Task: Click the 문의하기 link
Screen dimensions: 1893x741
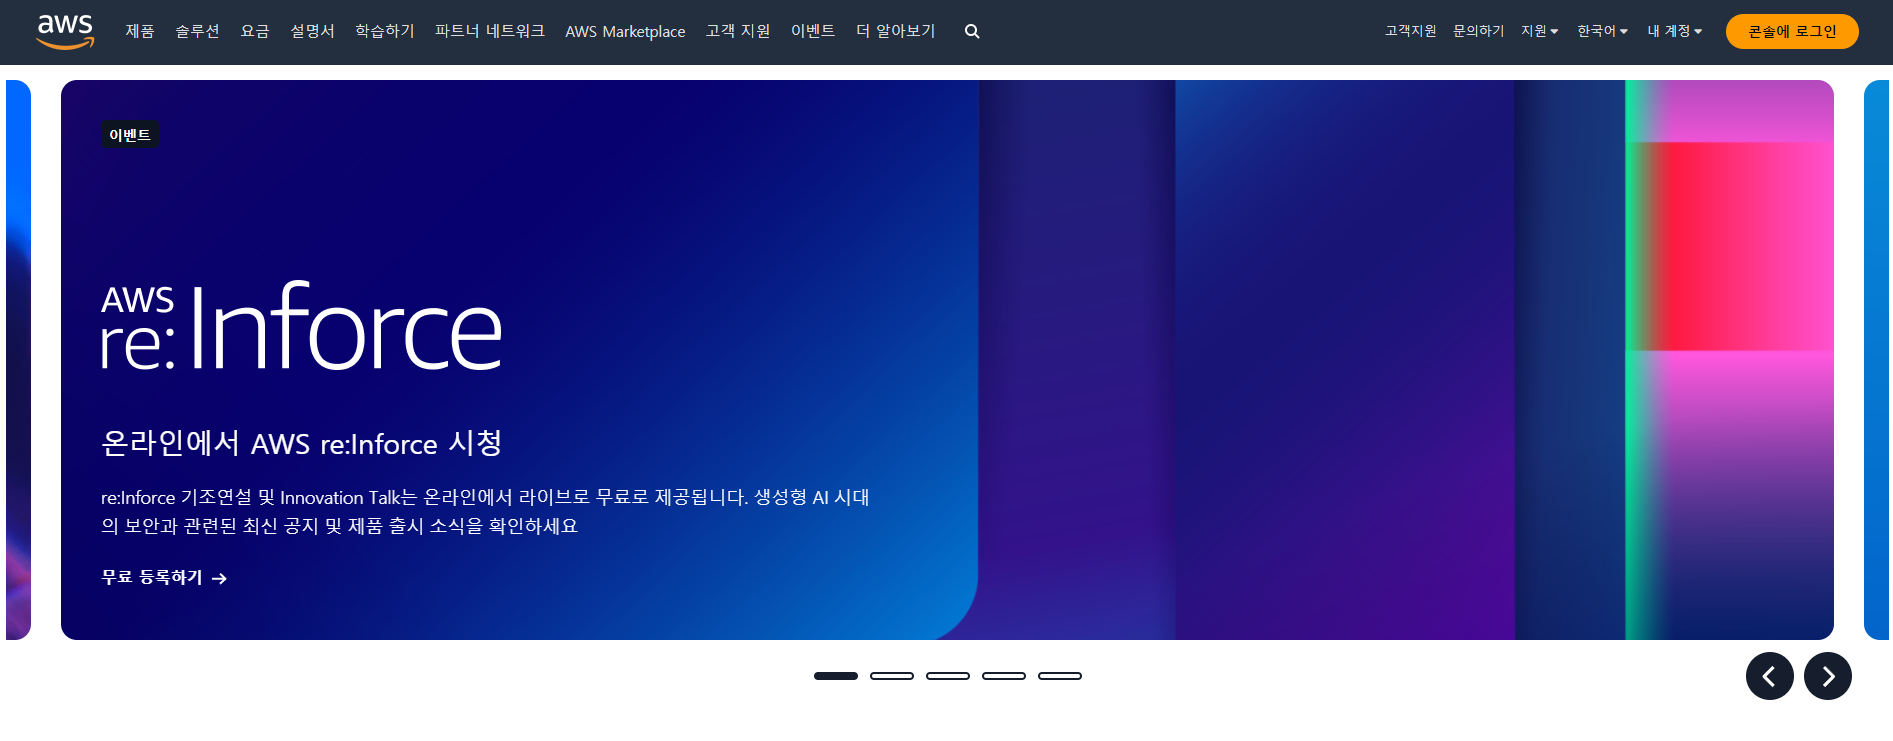Action: point(1478,31)
